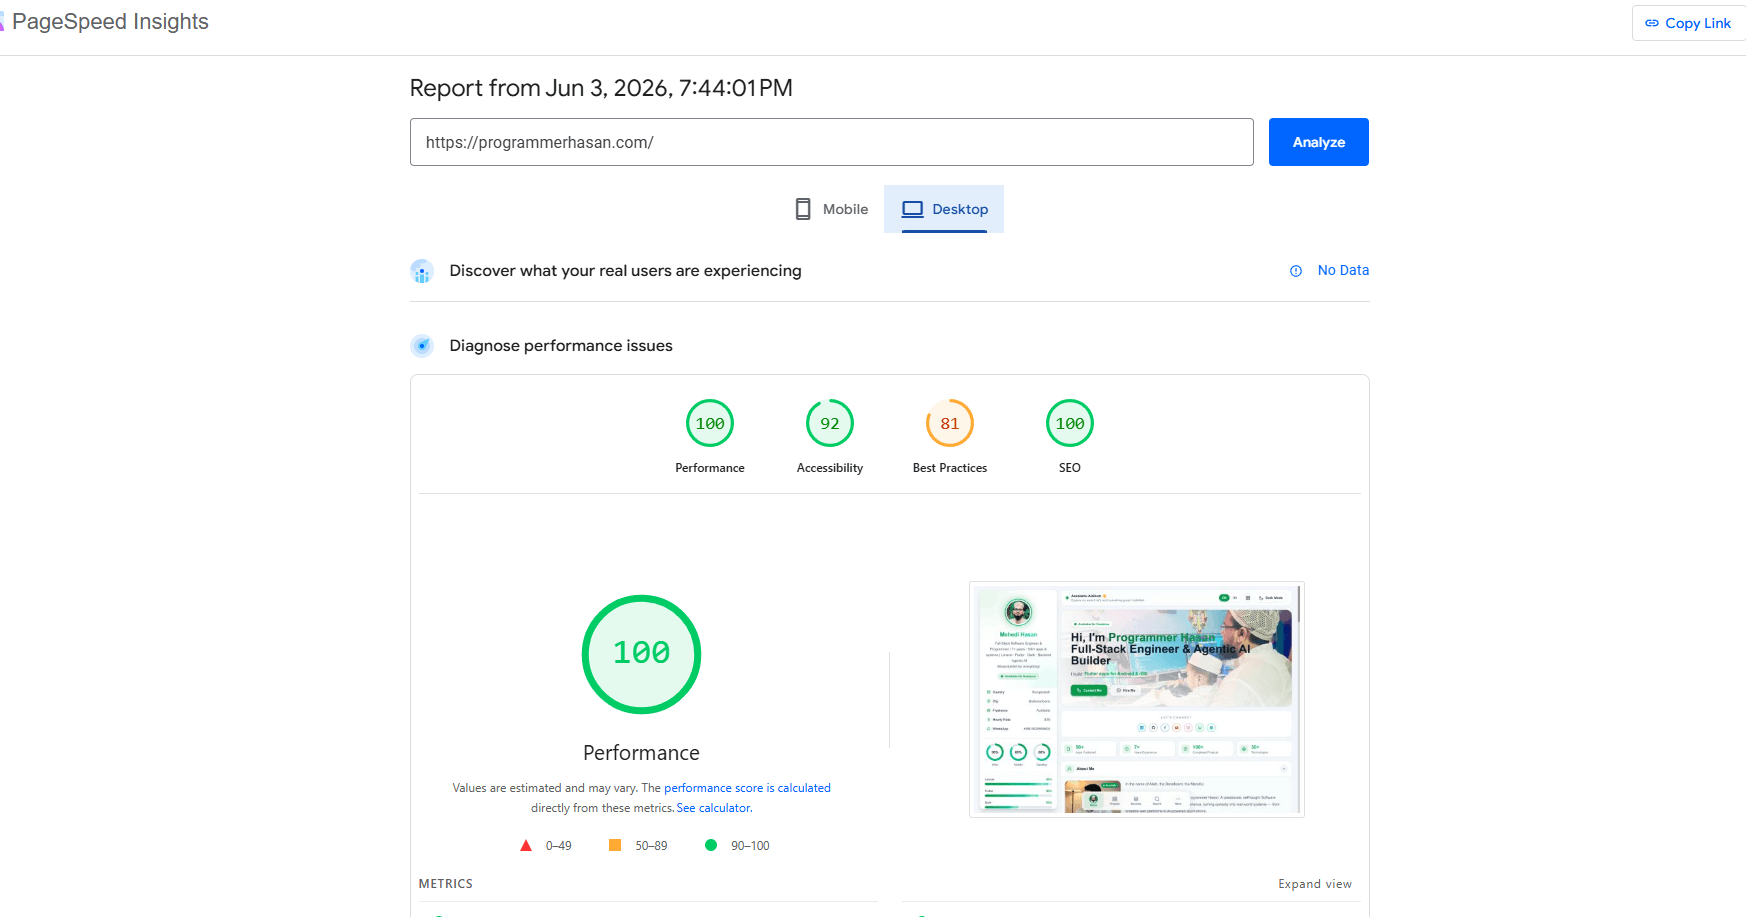Click the Performance label under gauge row
This screenshot has height=917, width=1746.
(710, 468)
